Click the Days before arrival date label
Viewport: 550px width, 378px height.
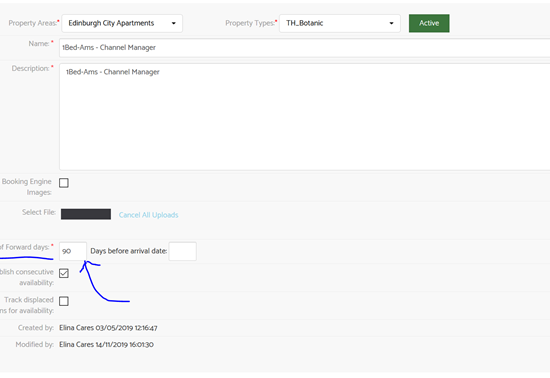[128, 251]
